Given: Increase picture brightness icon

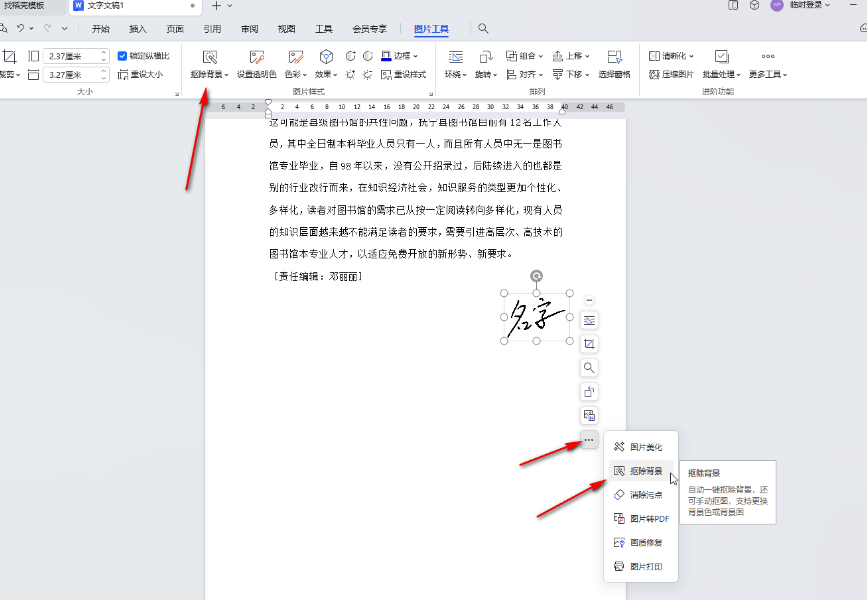Looking at the screenshot, I should coord(351,74).
